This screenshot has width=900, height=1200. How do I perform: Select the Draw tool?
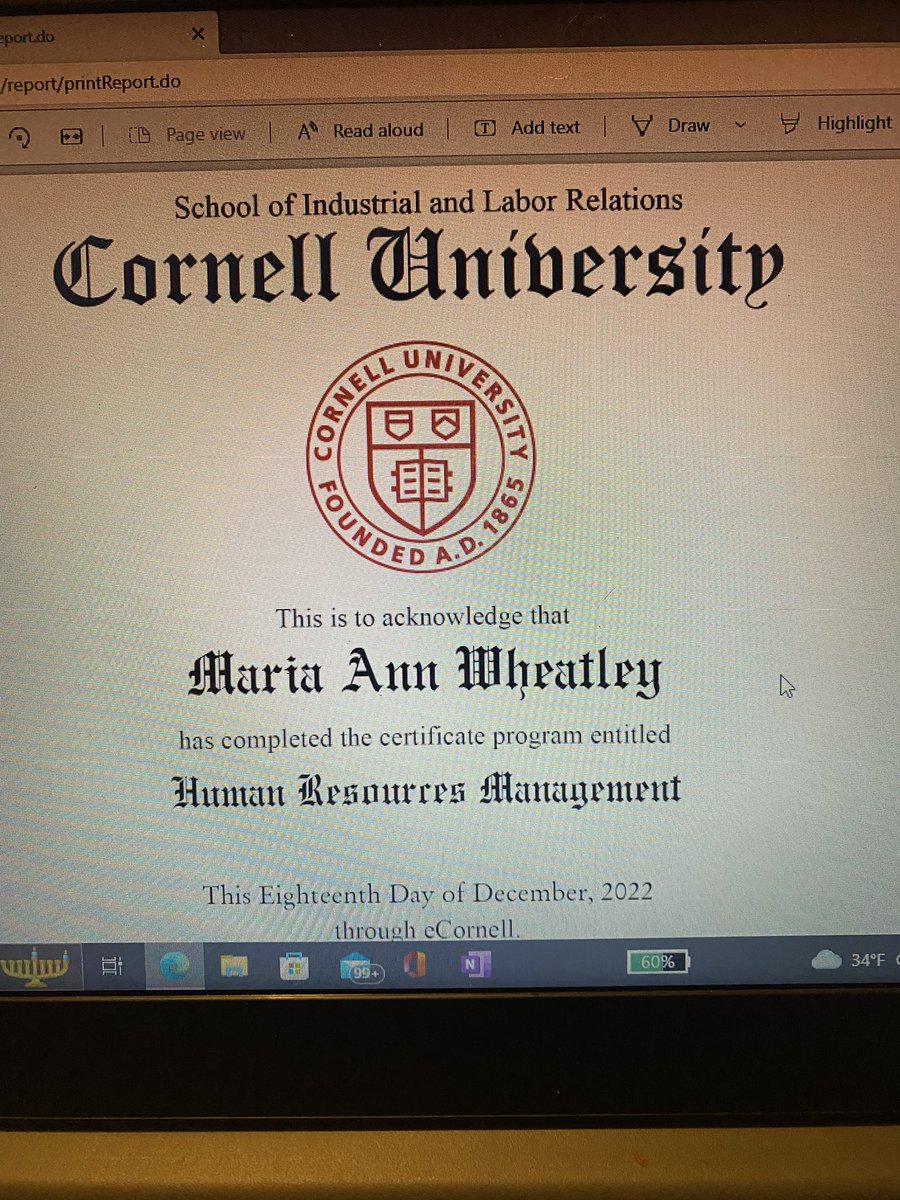point(672,125)
